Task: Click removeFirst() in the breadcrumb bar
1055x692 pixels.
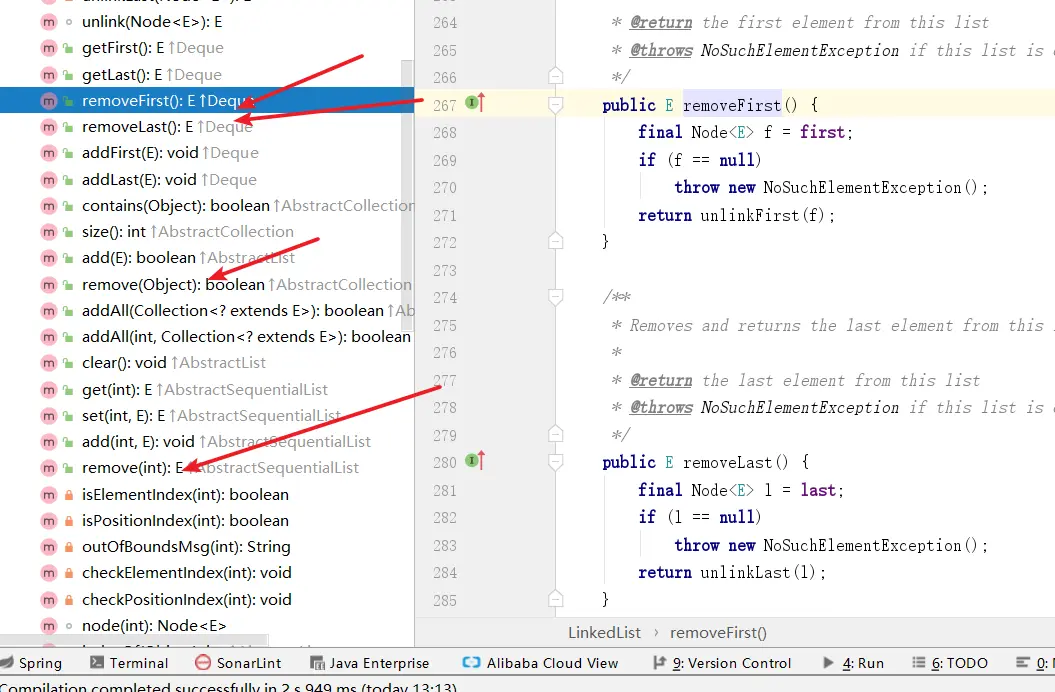Action: [718, 633]
